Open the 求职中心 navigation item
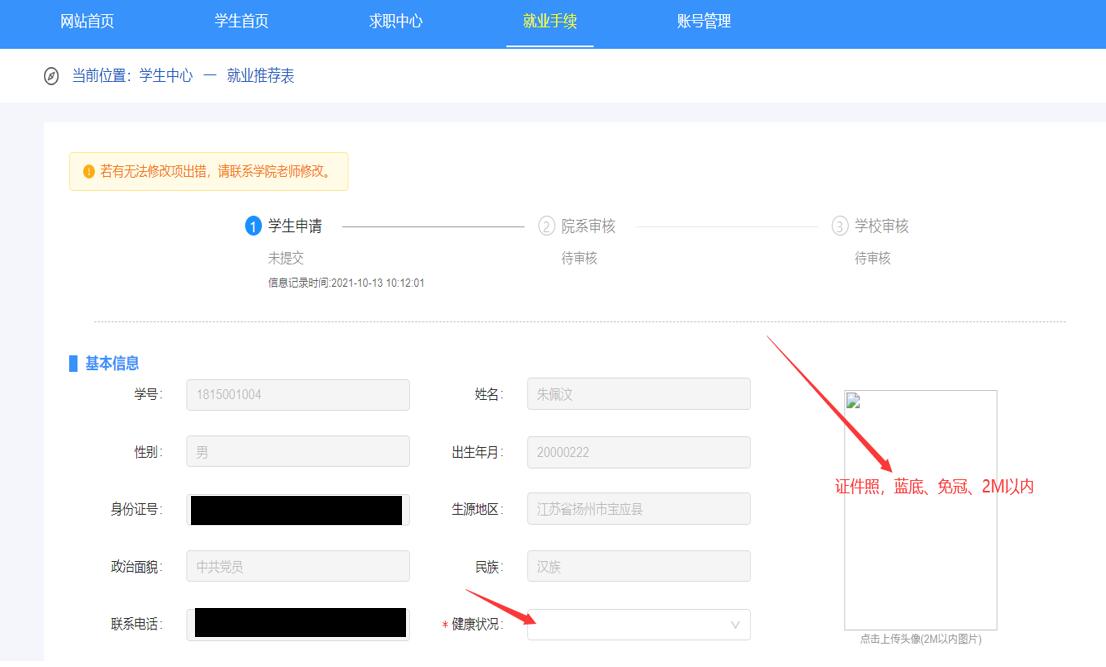The height and width of the screenshot is (667, 1106). point(395,21)
